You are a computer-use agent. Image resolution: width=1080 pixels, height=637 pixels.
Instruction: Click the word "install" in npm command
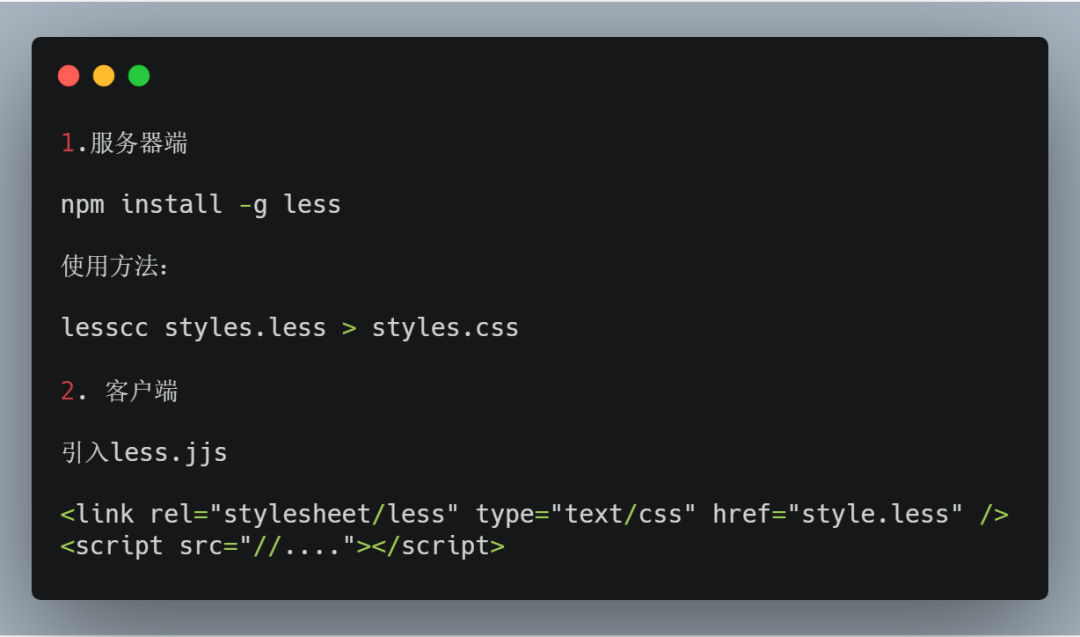coord(172,205)
